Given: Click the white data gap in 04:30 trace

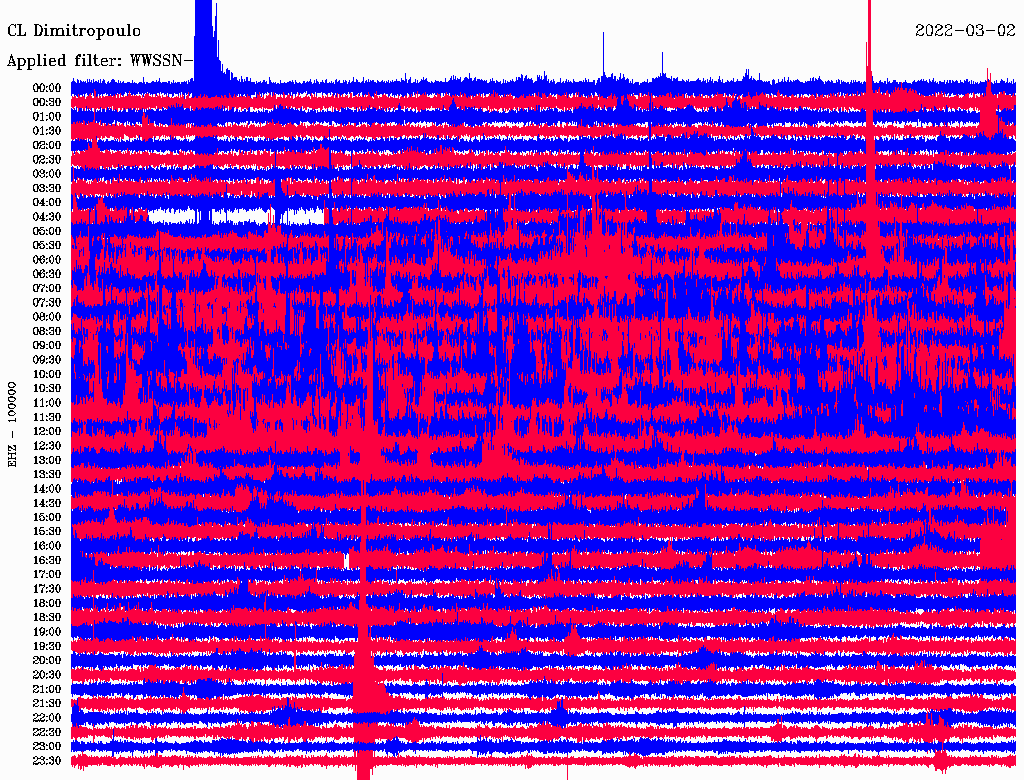Looking at the screenshot, I should pyautogui.click(x=240, y=215).
